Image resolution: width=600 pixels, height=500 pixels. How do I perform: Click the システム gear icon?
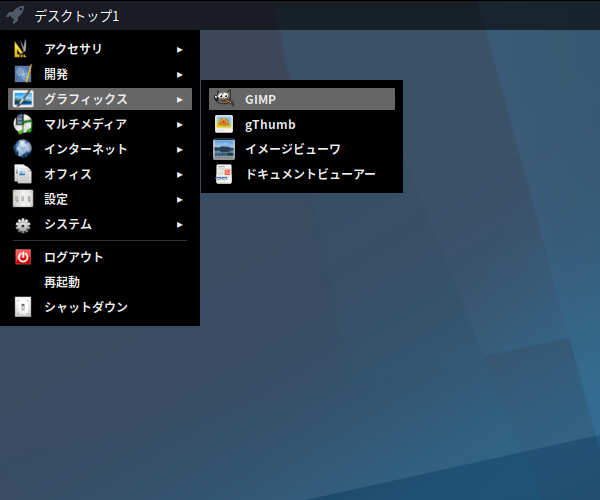[23, 225]
